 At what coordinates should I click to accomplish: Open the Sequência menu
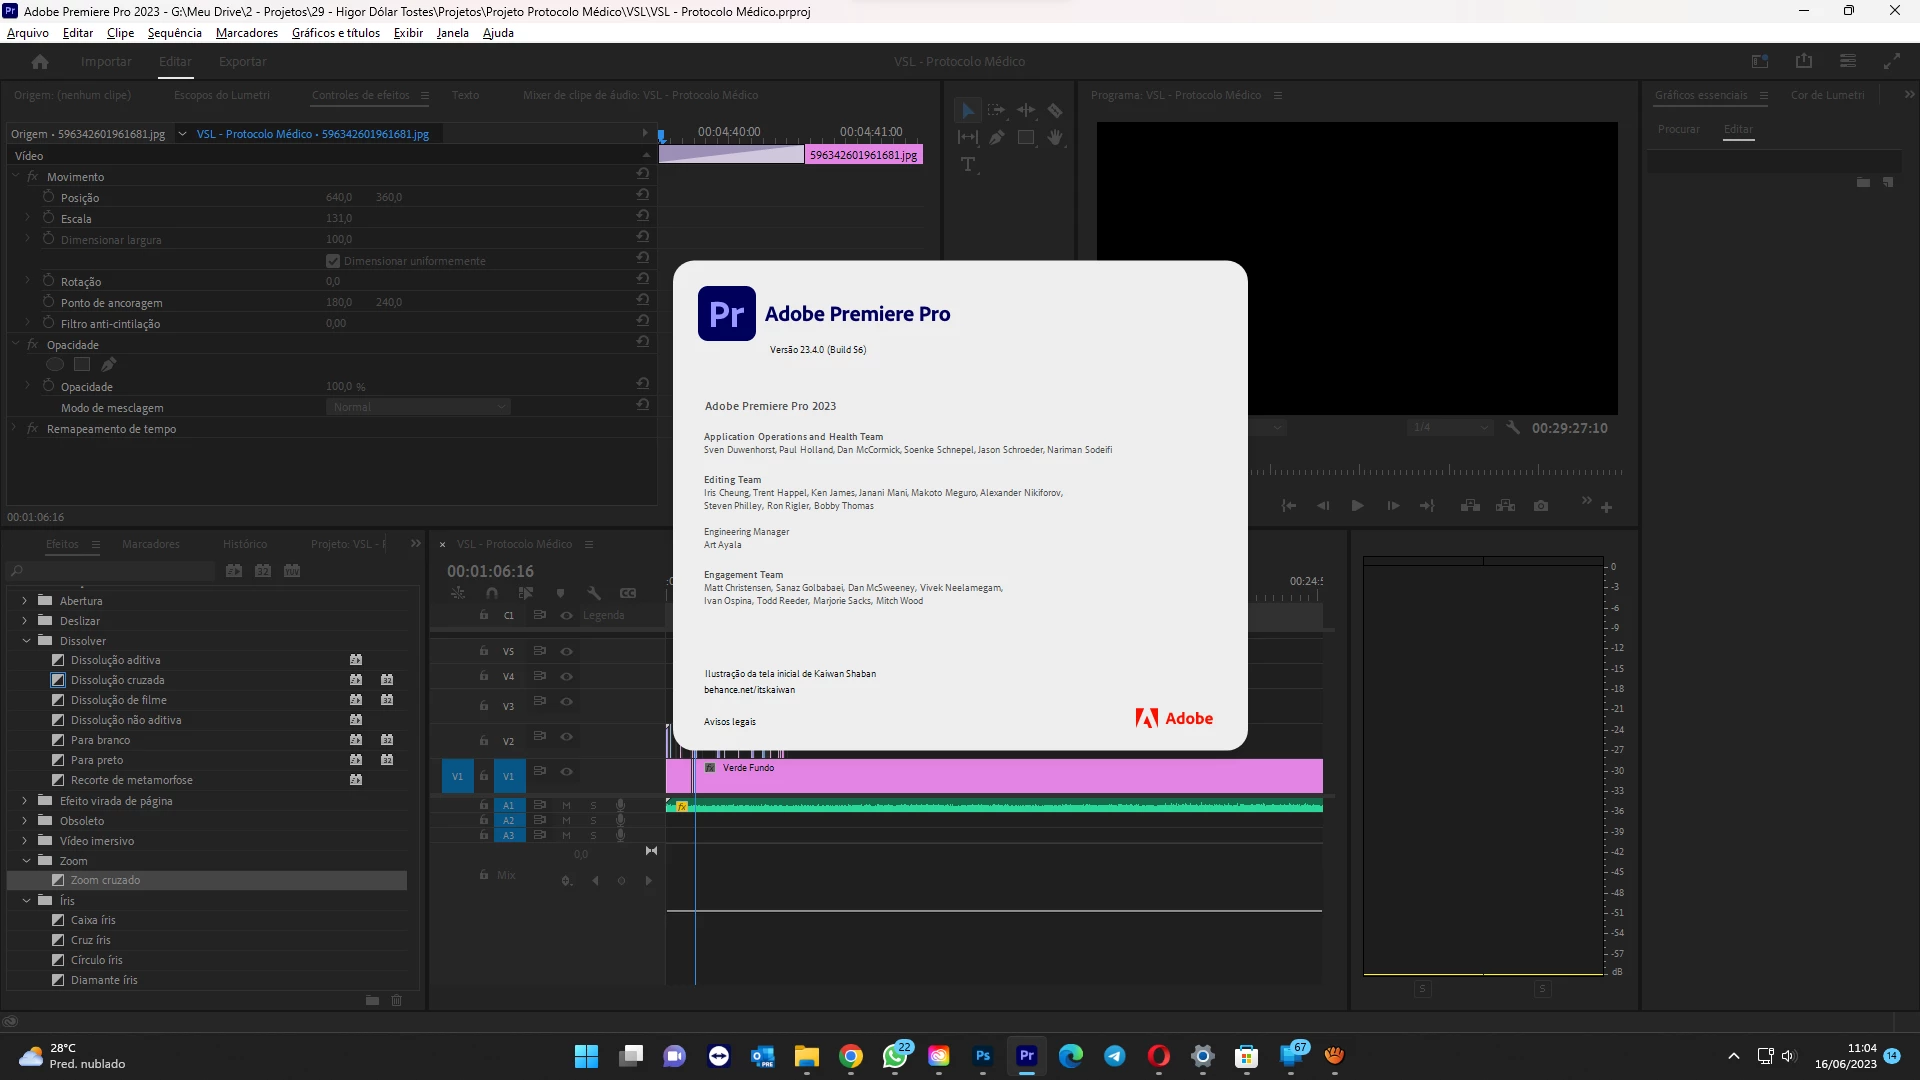(x=174, y=33)
